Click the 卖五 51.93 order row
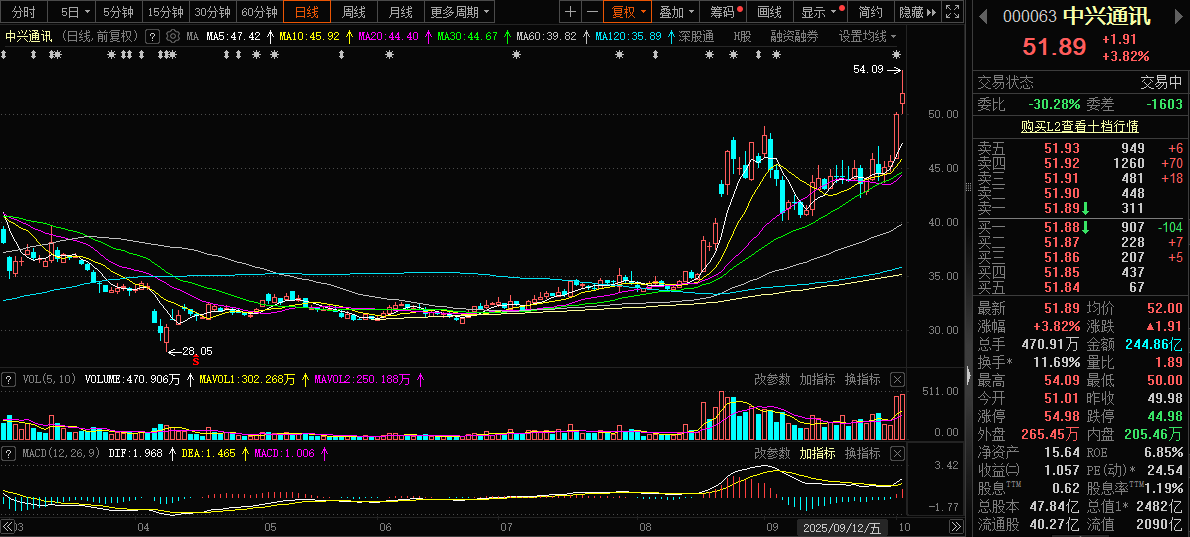The height and width of the screenshot is (537, 1190). [x=1081, y=148]
